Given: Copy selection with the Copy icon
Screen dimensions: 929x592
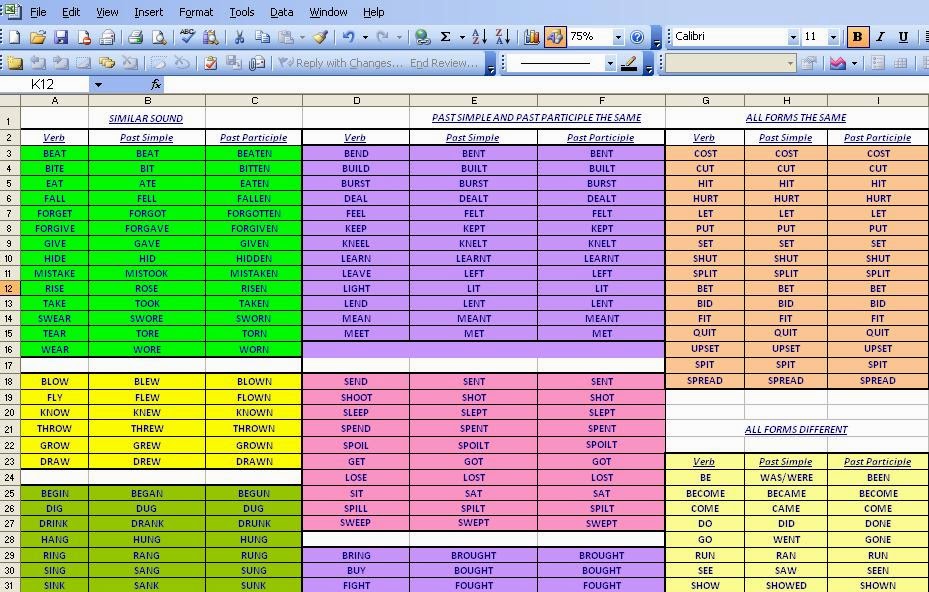Looking at the screenshot, I should 262,37.
